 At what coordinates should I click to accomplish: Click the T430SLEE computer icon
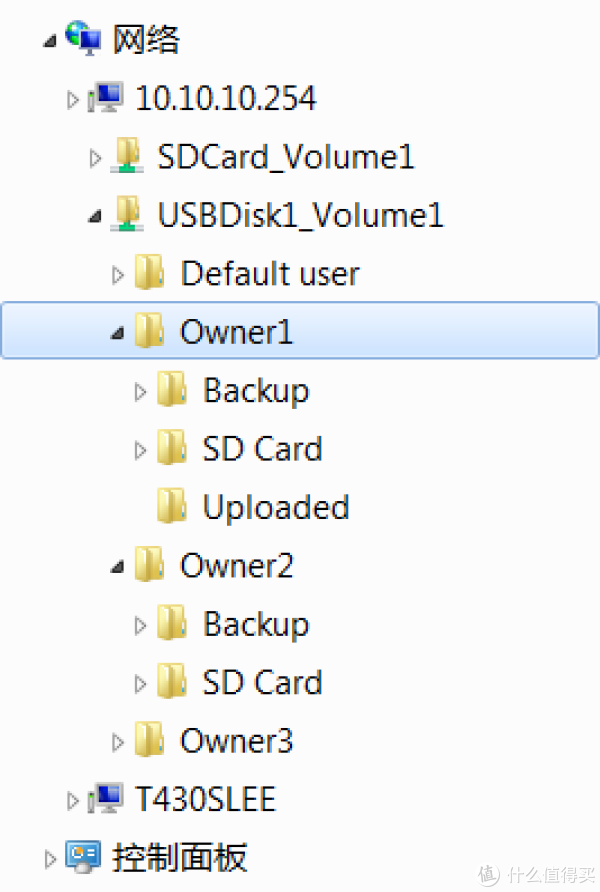[x=106, y=798]
